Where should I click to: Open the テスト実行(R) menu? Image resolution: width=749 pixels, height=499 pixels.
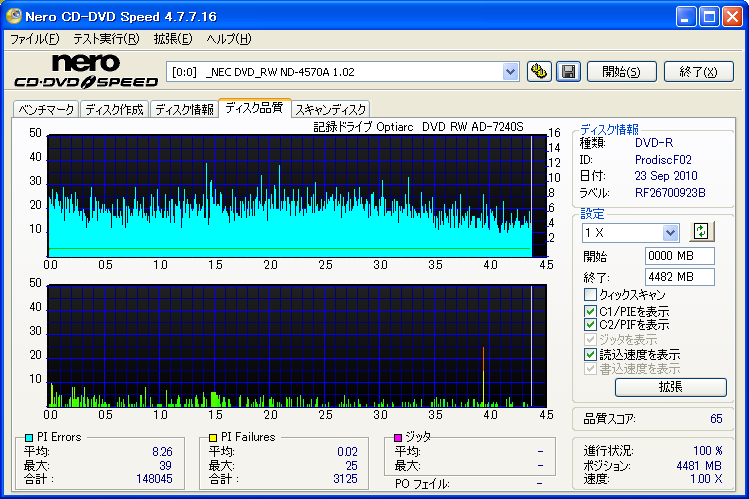pos(106,39)
